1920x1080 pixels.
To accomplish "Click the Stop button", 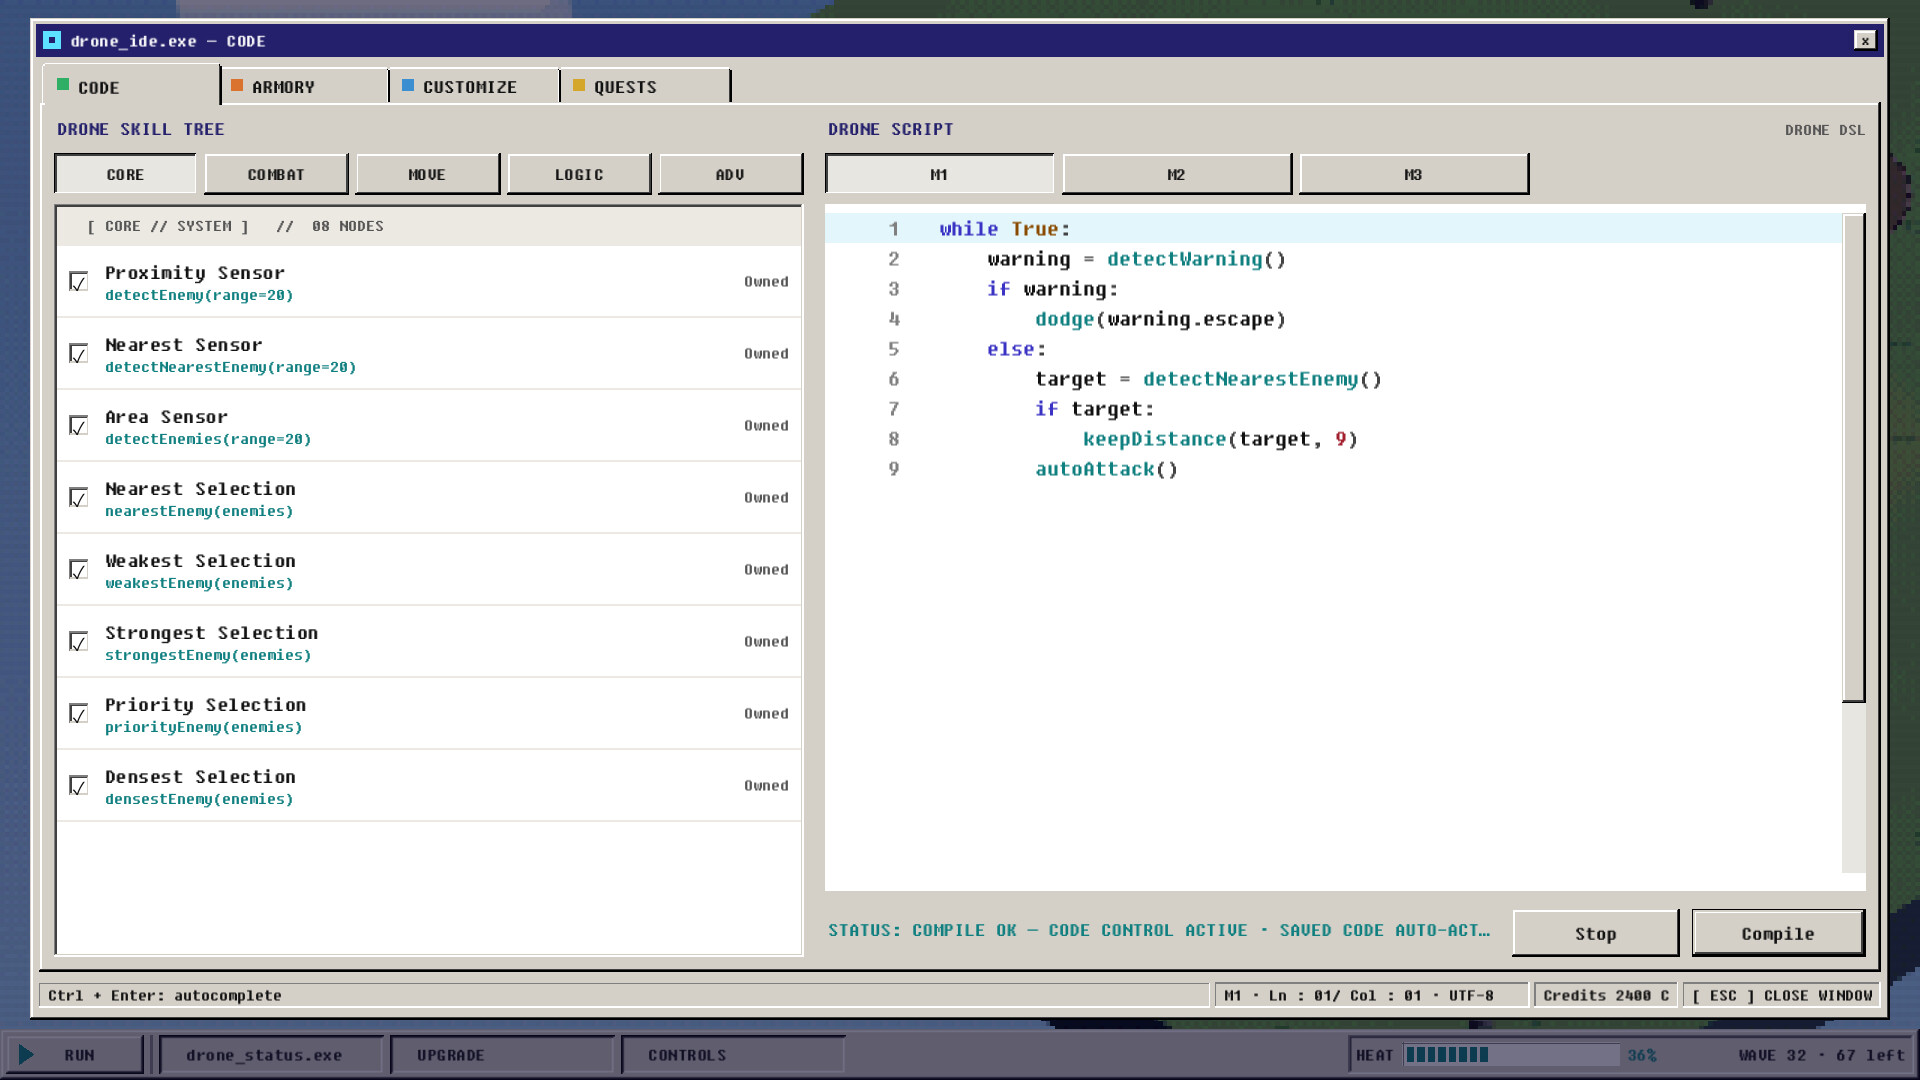I will coord(1595,933).
